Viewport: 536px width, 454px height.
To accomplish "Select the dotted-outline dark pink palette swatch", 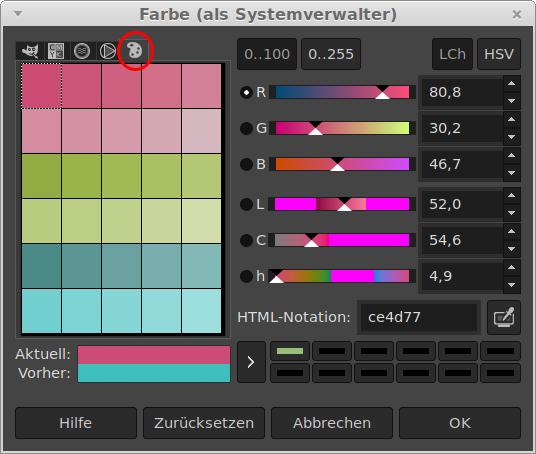I will [x=41, y=86].
